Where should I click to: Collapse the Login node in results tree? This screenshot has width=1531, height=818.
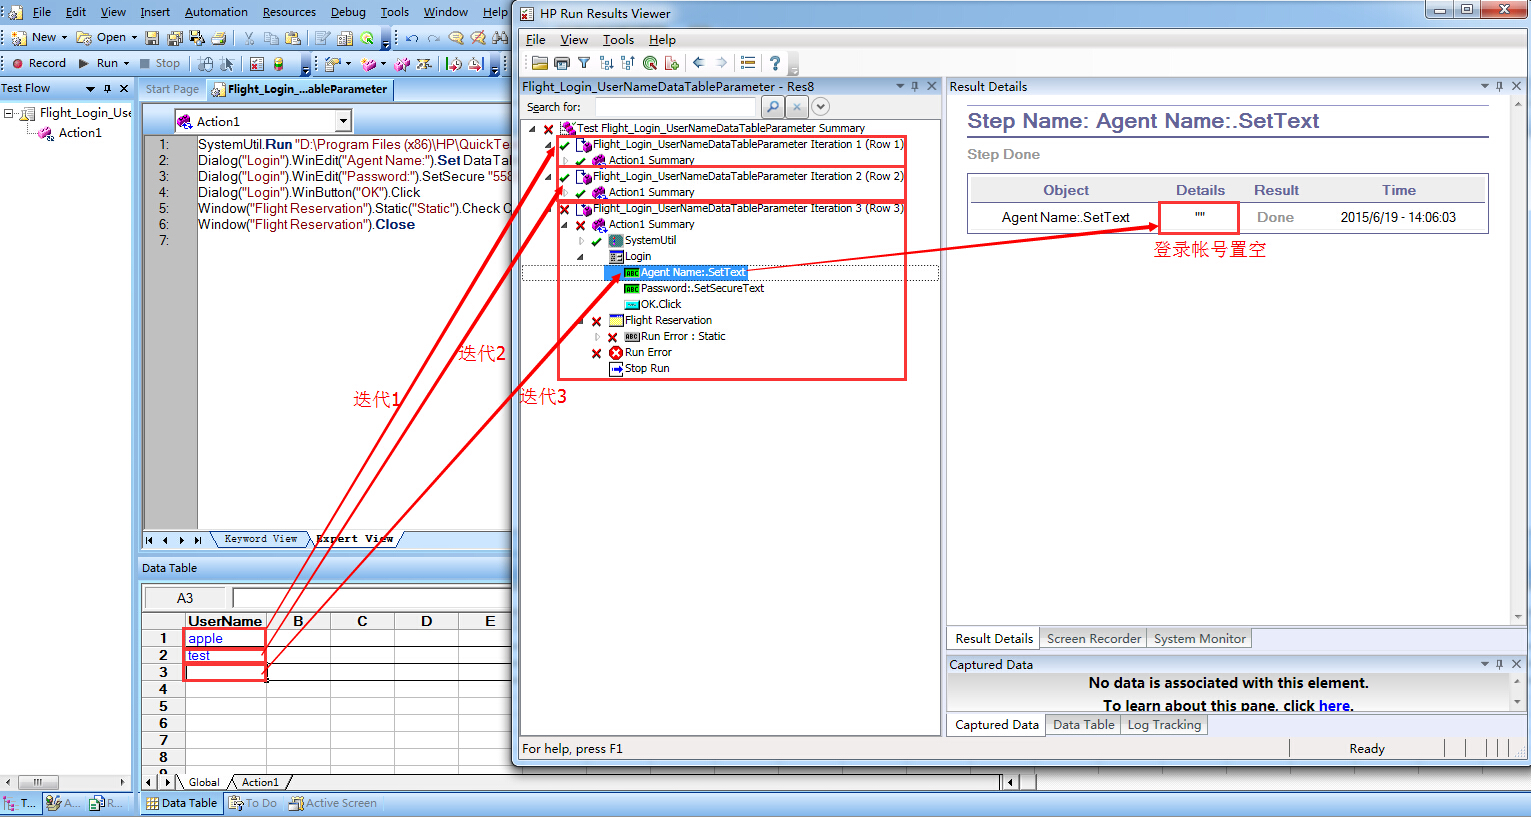581,257
